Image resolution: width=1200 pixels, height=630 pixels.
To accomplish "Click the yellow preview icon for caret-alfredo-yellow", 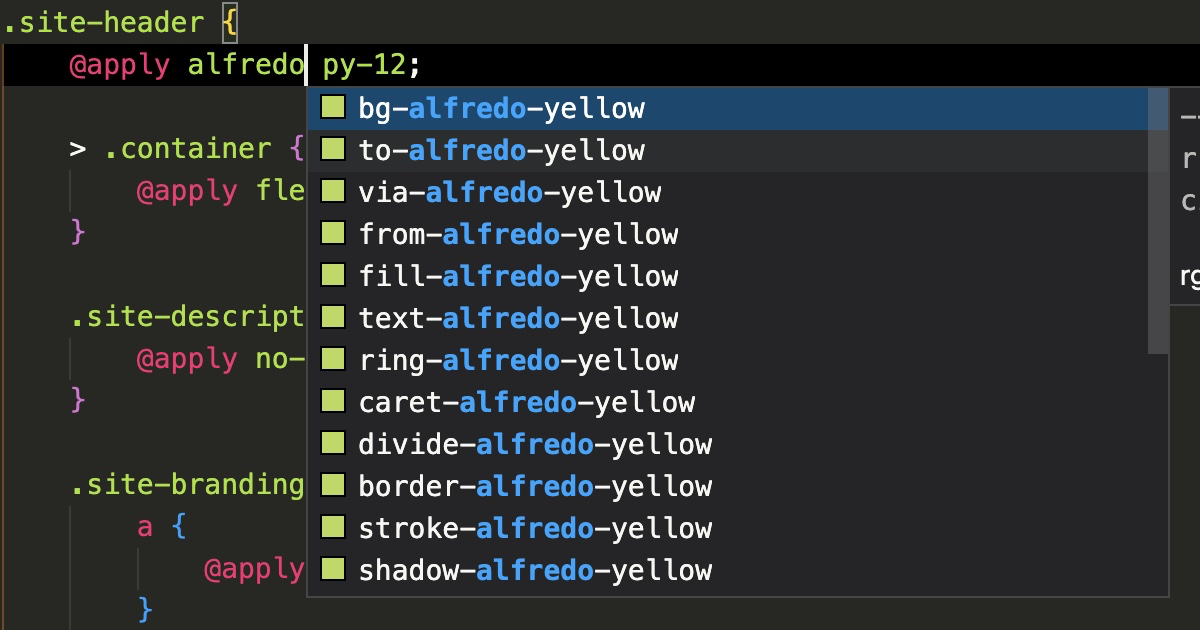I will coord(333,401).
